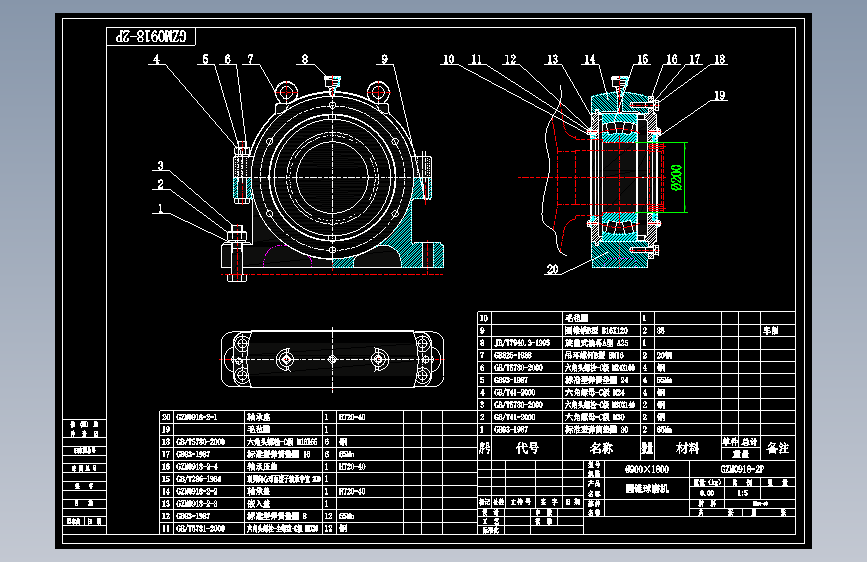Image resolution: width=867 pixels, height=562 pixels.
Task: Select the GZM0918-2P drawing number in title block
Action: [x=742, y=470]
